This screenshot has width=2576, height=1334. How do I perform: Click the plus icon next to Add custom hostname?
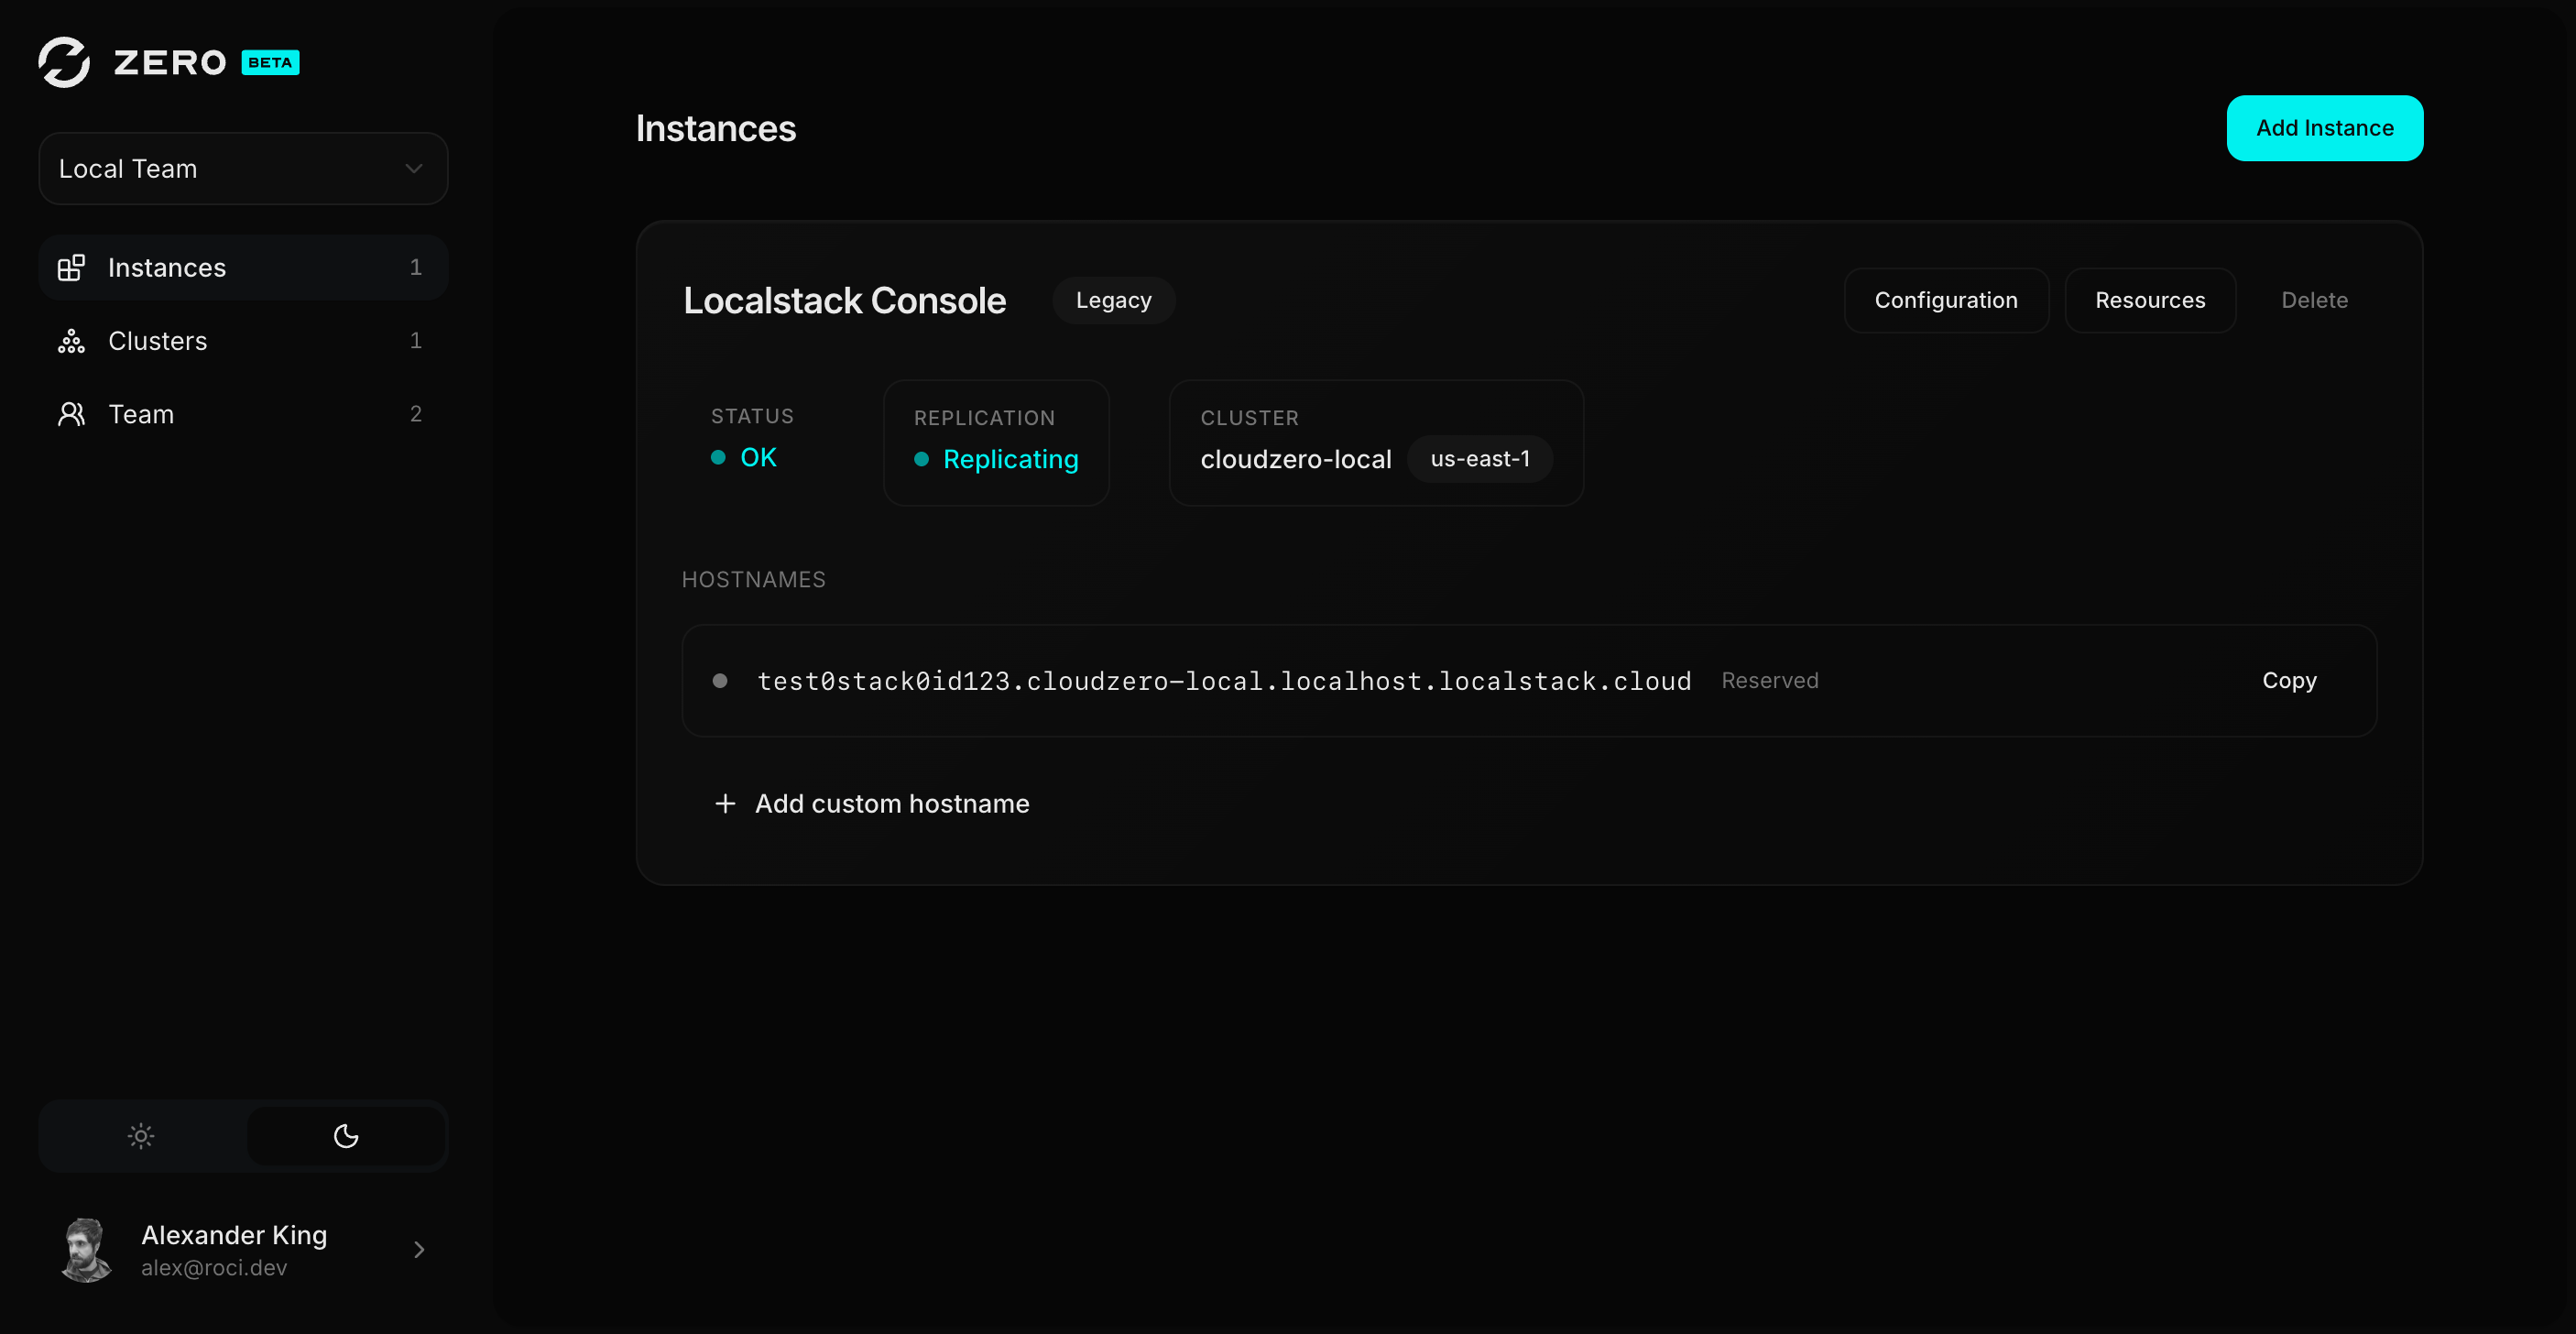click(x=724, y=803)
